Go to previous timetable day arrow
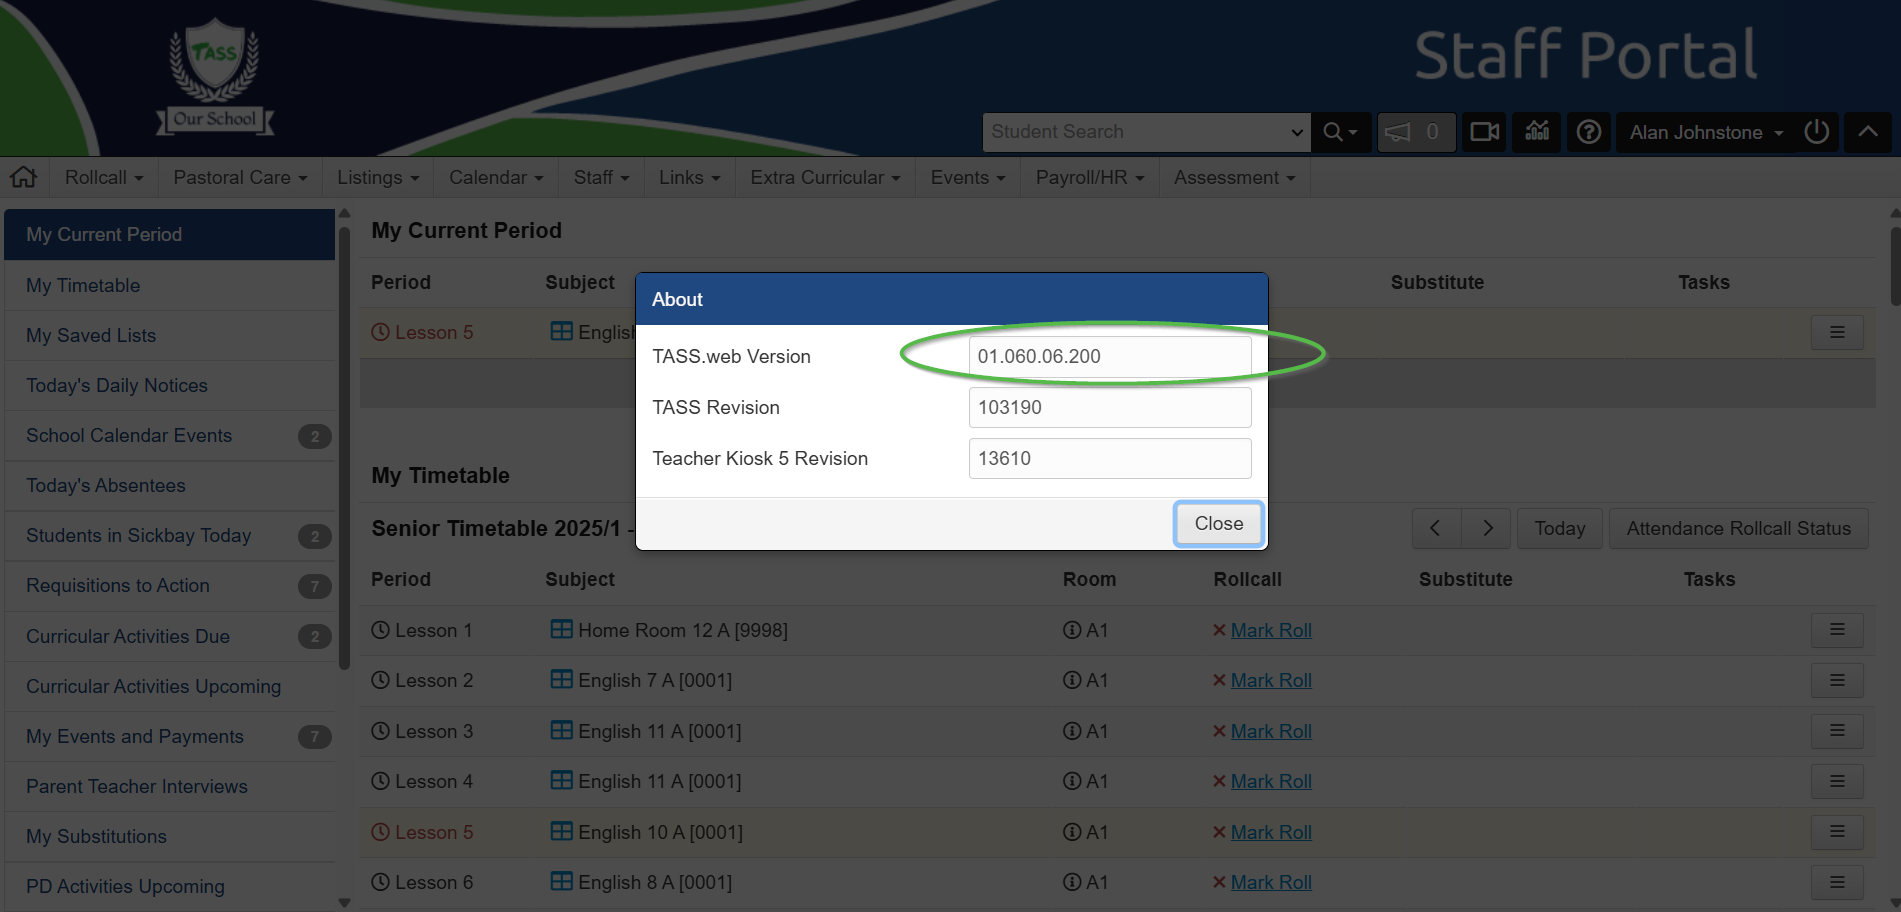The width and height of the screenshot is (1901, 912). (1436, 528)
